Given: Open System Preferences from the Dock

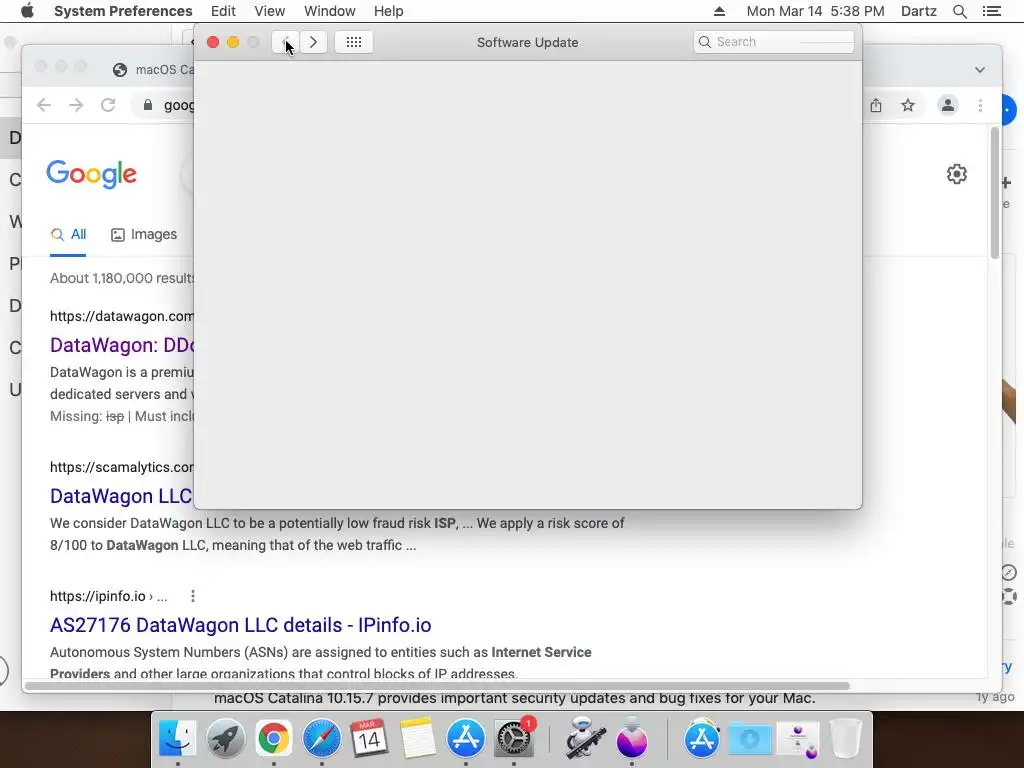Looking at the screenshot, I should coord(514,739).
